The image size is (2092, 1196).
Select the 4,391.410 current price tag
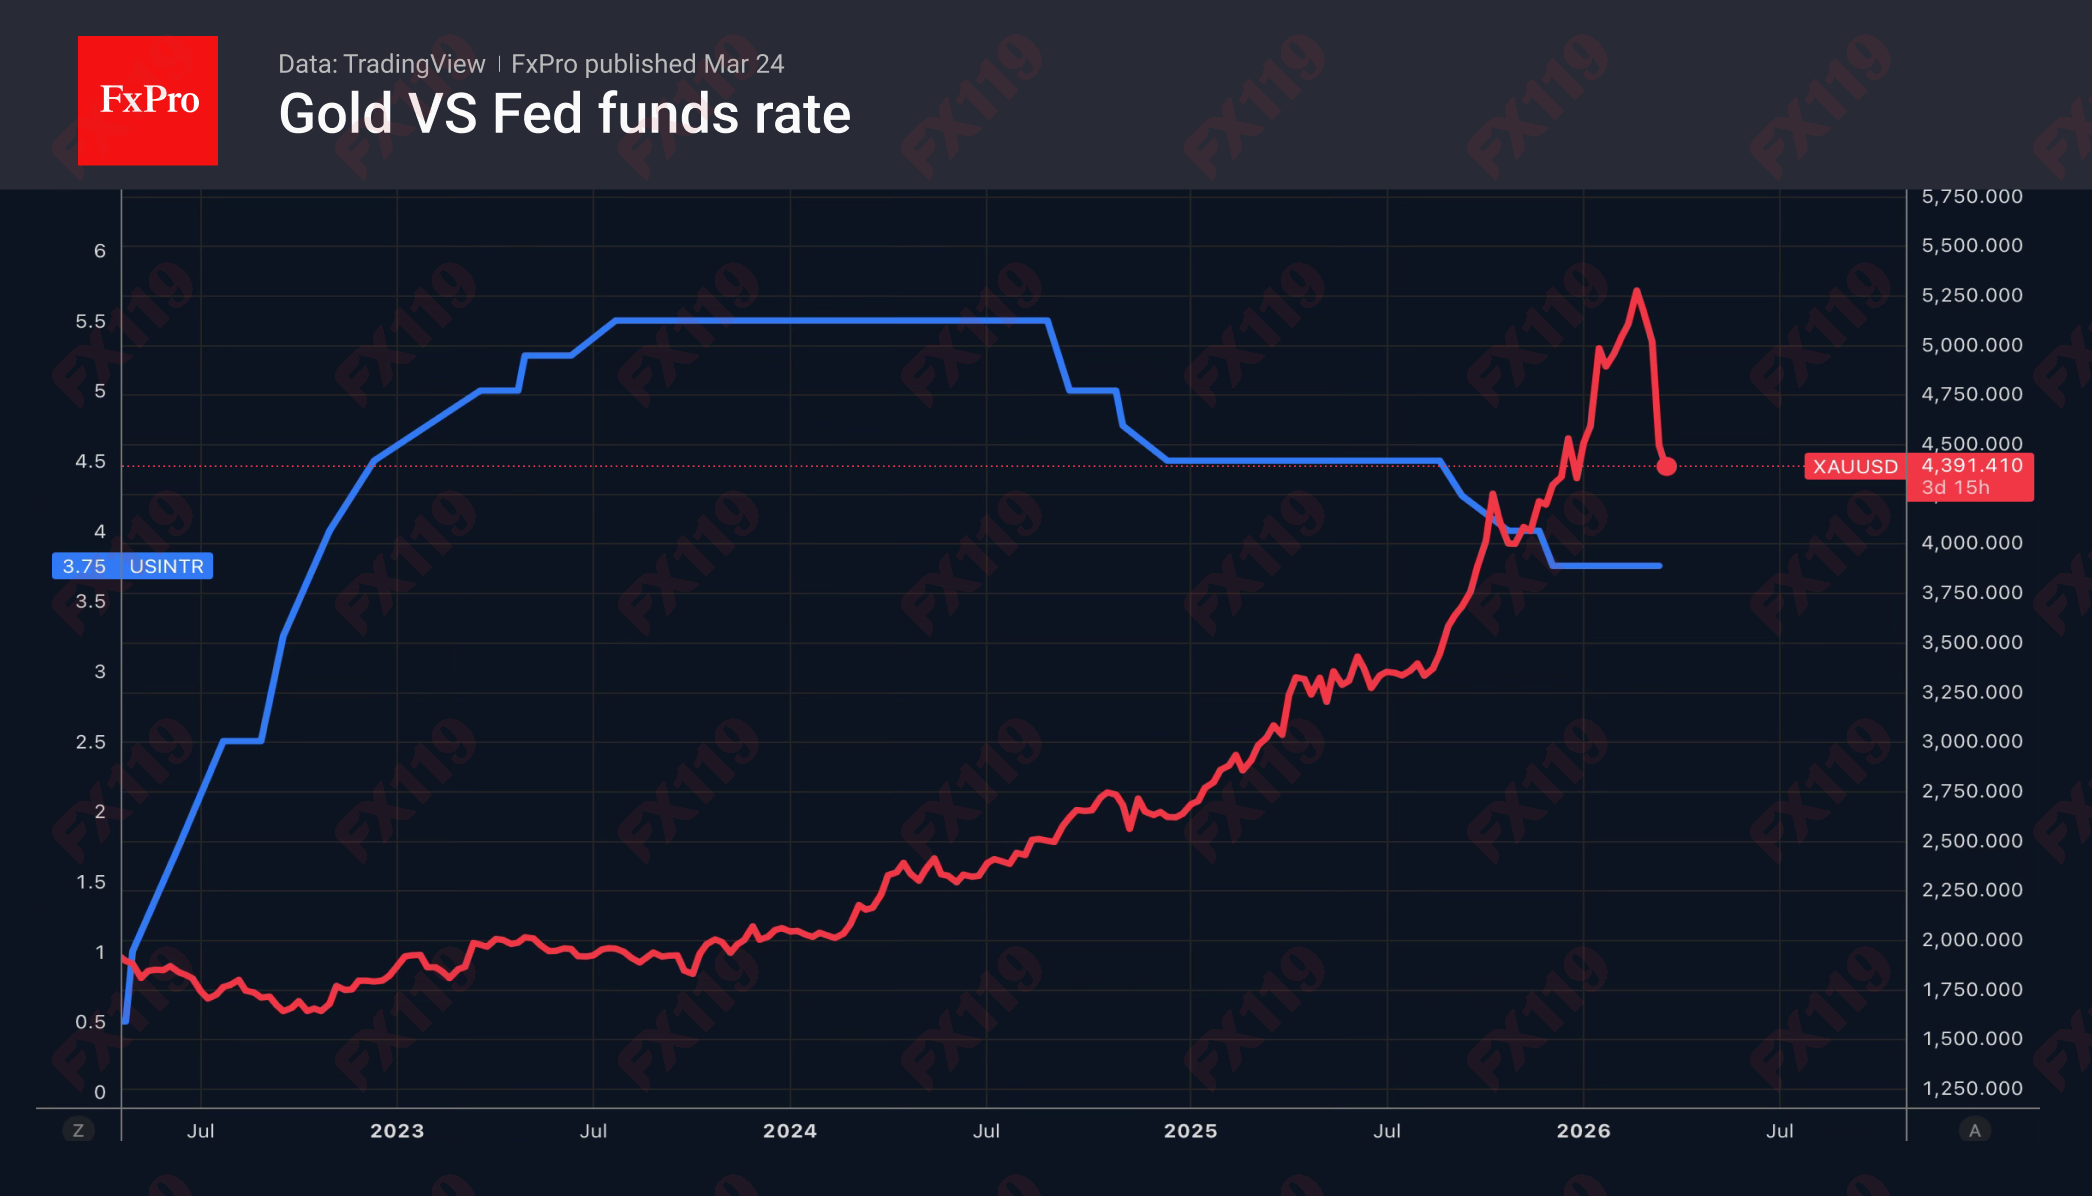pos(1971,465)
